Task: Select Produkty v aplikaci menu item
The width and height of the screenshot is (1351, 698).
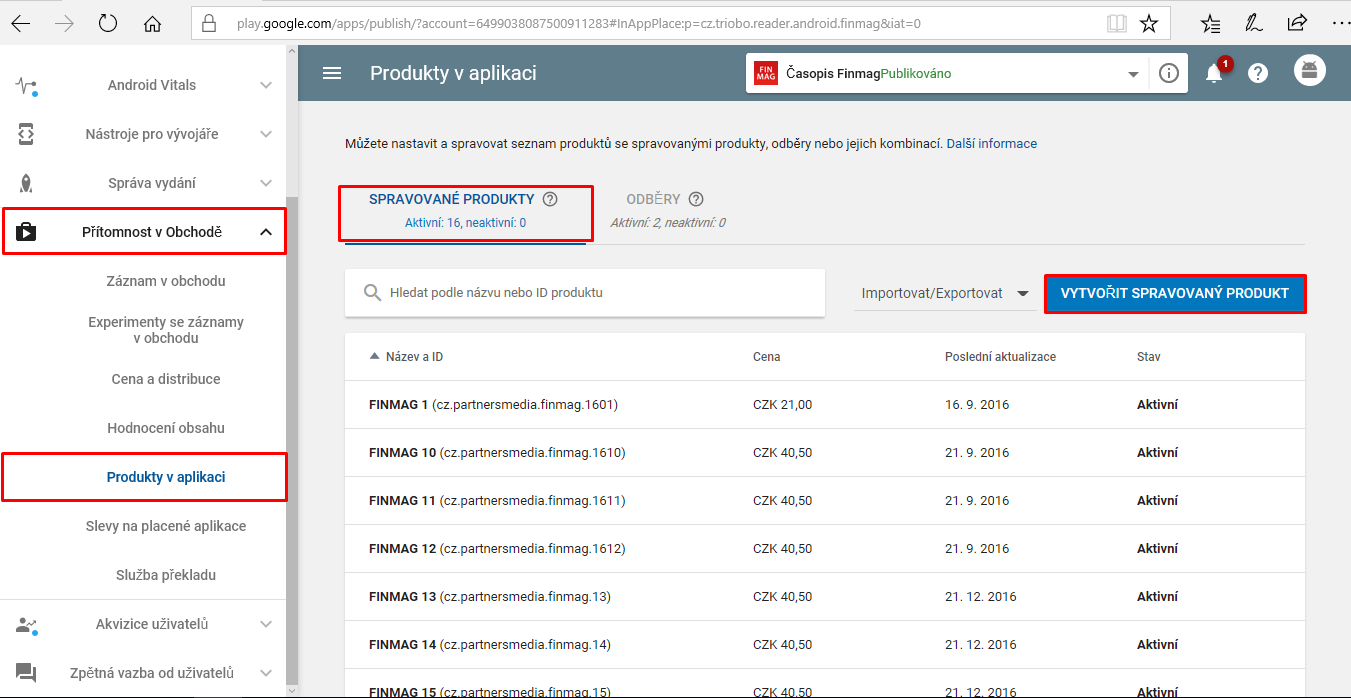Action: (x=166, y=477)
